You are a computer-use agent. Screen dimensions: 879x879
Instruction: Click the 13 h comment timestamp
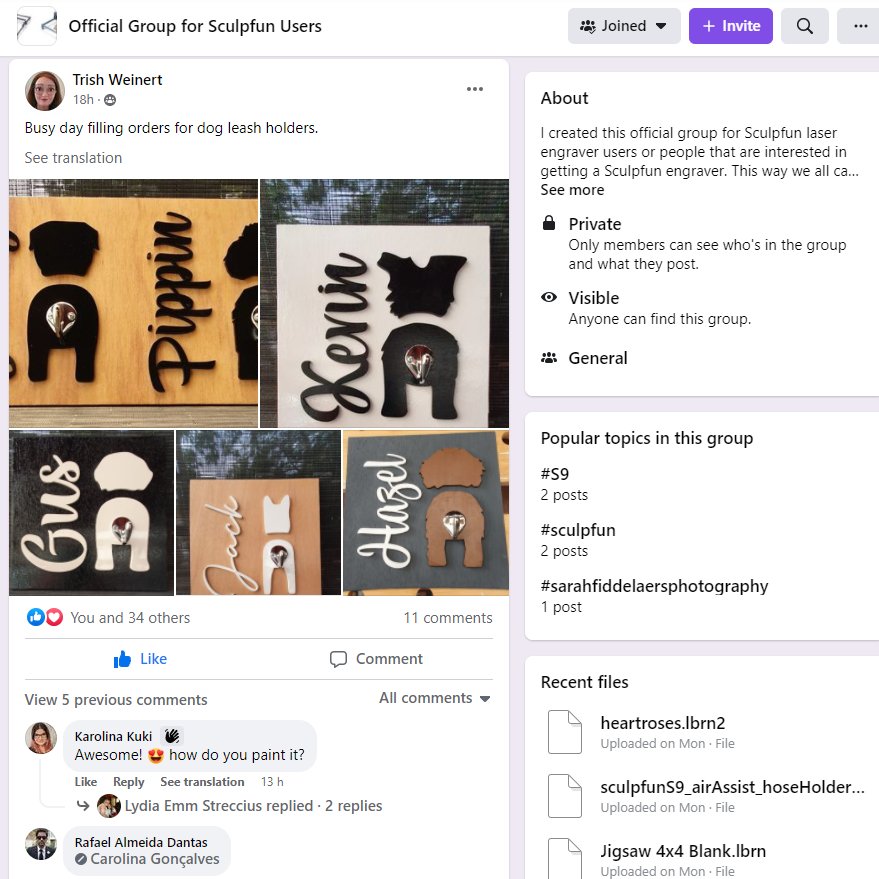click(272, 781)
